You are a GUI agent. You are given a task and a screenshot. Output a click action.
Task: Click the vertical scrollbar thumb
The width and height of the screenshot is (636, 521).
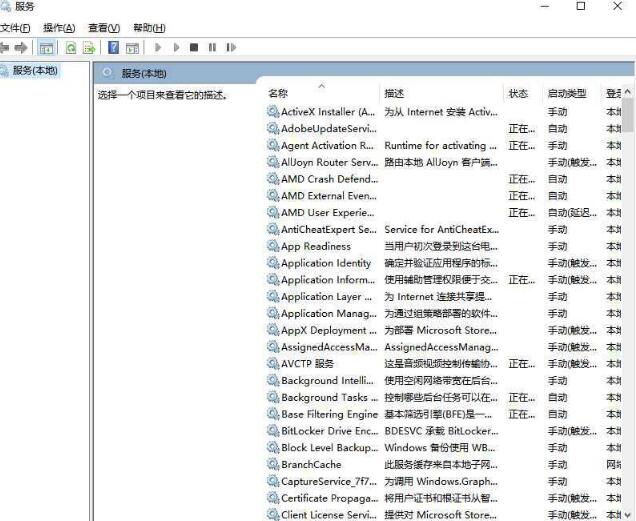628,115
